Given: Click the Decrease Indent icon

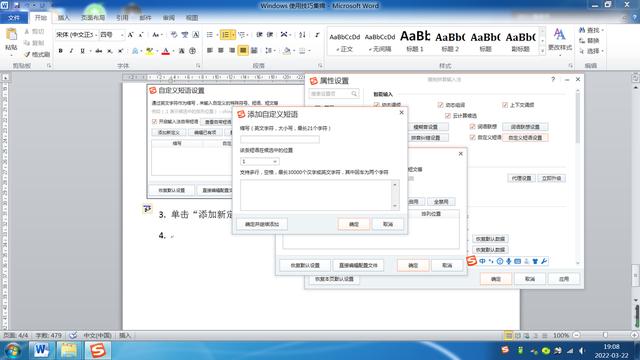Looking at the screenshot, I should (259, 35).
